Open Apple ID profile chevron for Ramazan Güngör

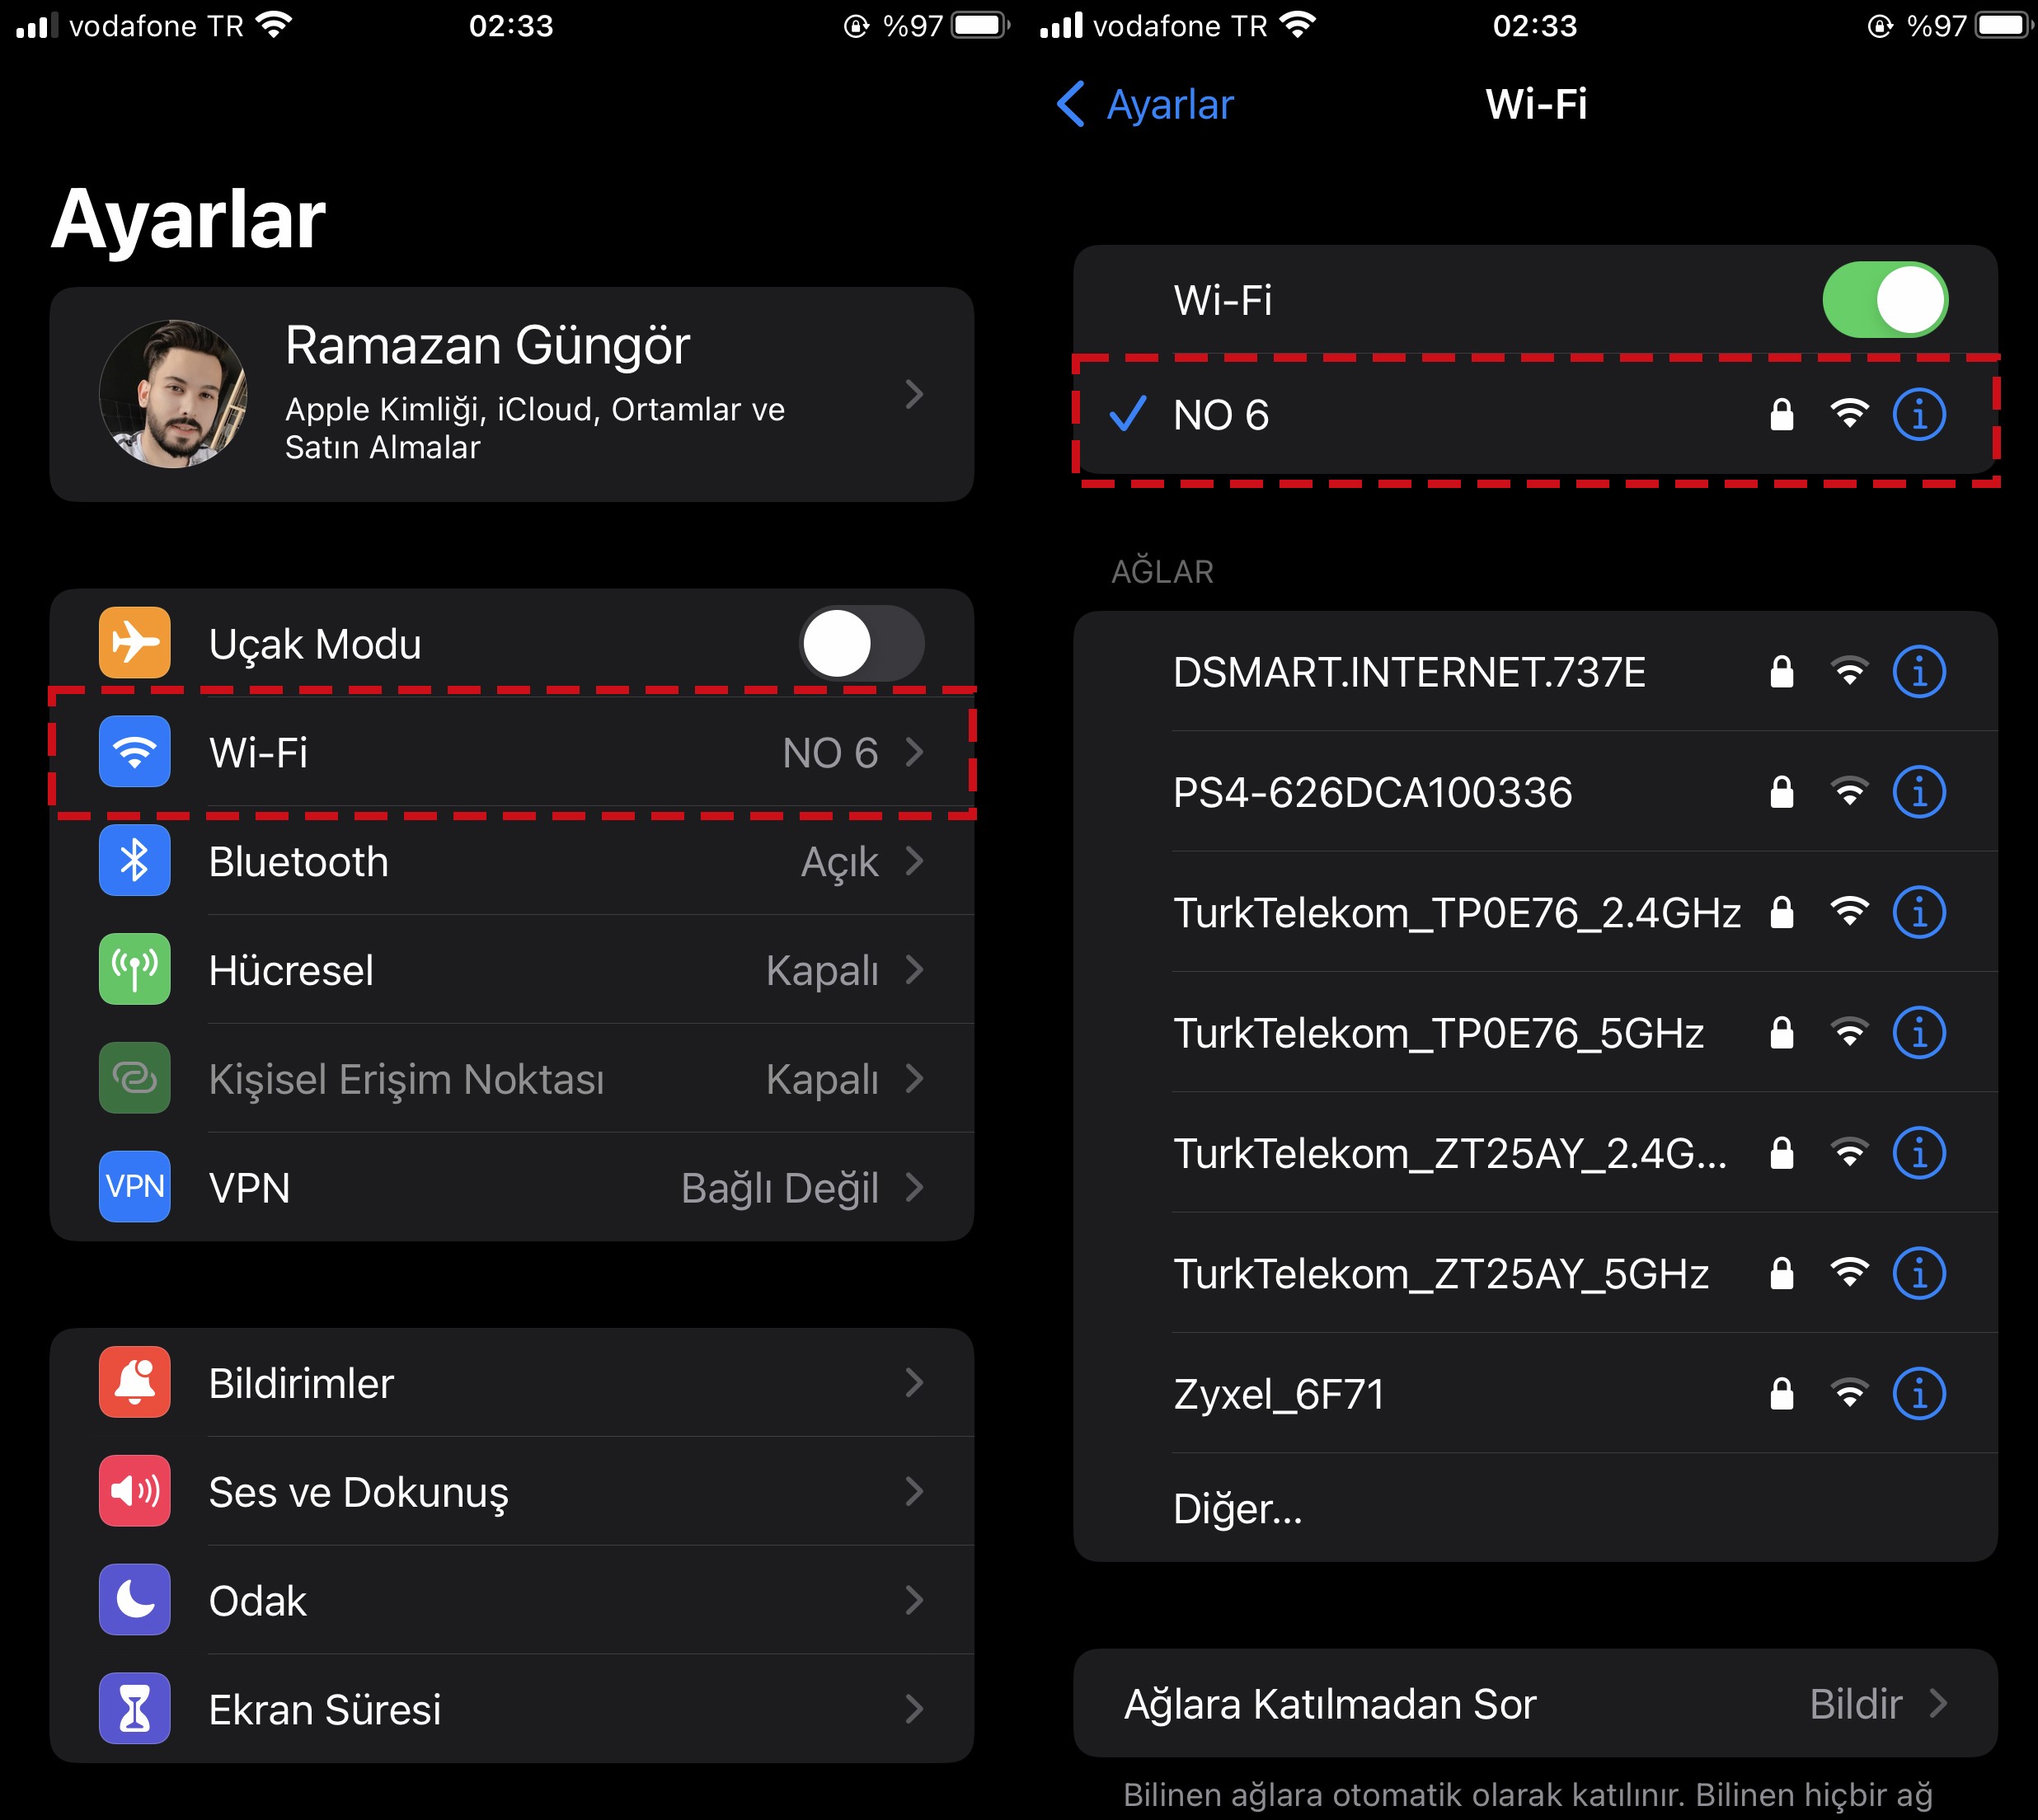point(913,394)
